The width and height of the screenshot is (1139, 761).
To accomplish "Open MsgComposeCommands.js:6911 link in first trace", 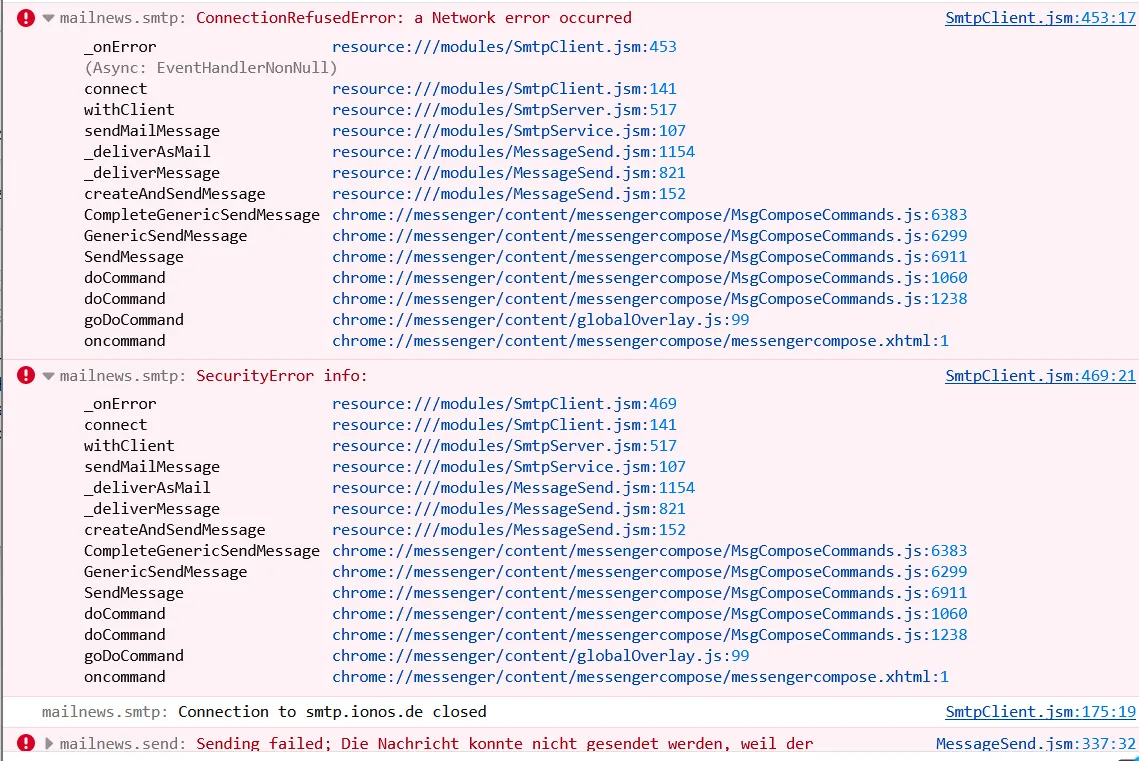I will pos(649,257).
